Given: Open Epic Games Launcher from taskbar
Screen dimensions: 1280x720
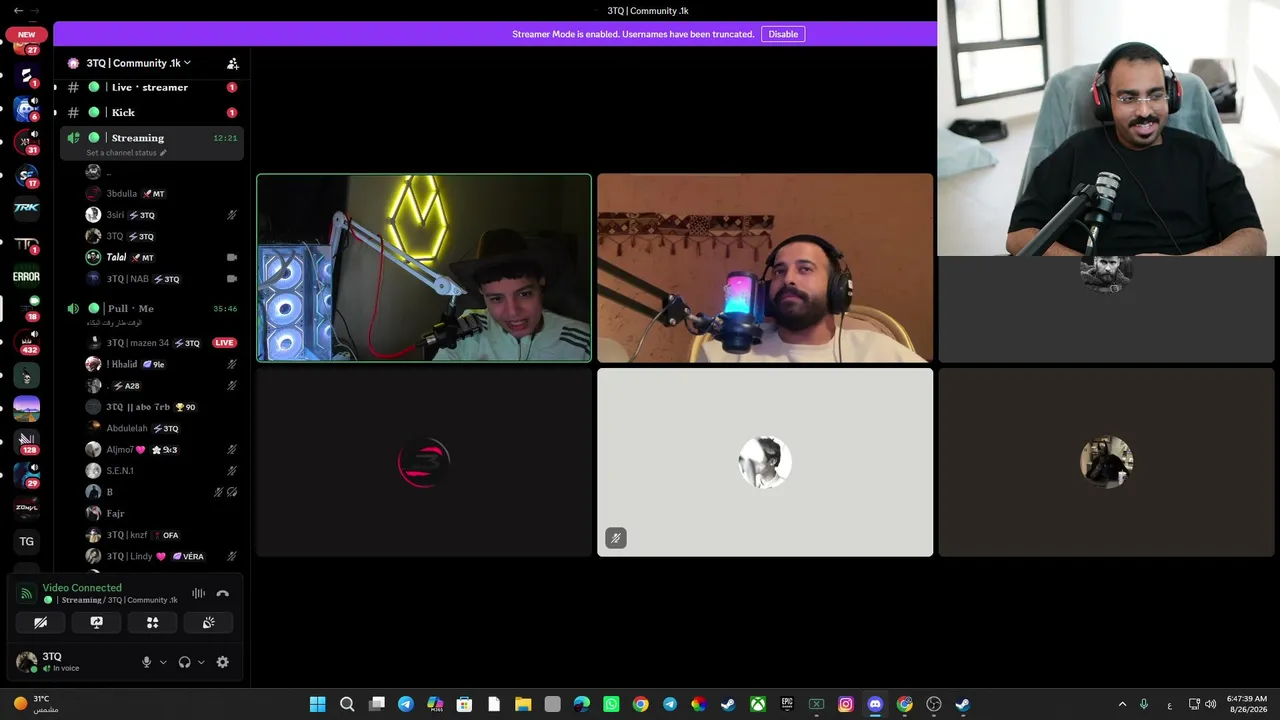Looking at the screenshot, I should 787,704.
